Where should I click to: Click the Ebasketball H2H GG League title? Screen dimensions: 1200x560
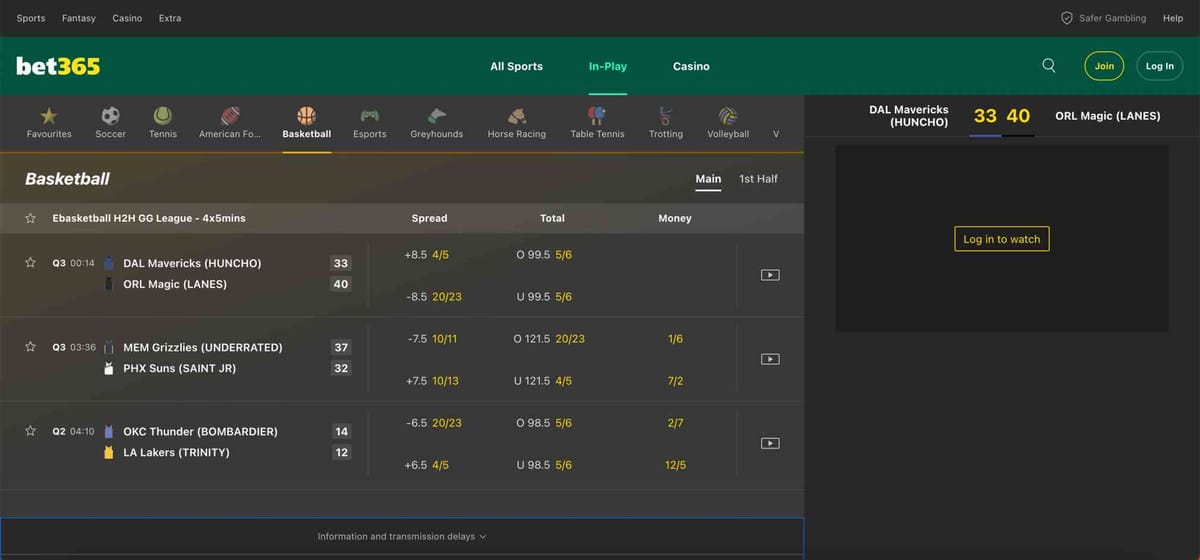click(x=149, y=218)
